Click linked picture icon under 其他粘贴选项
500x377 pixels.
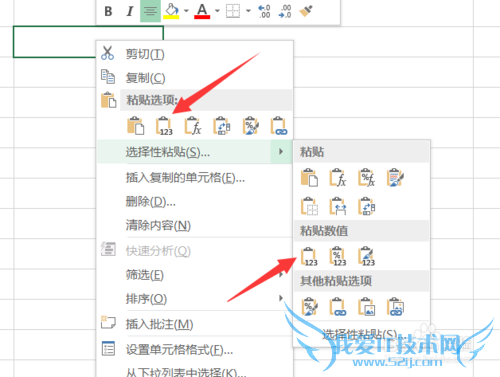[x=395, y=307]
